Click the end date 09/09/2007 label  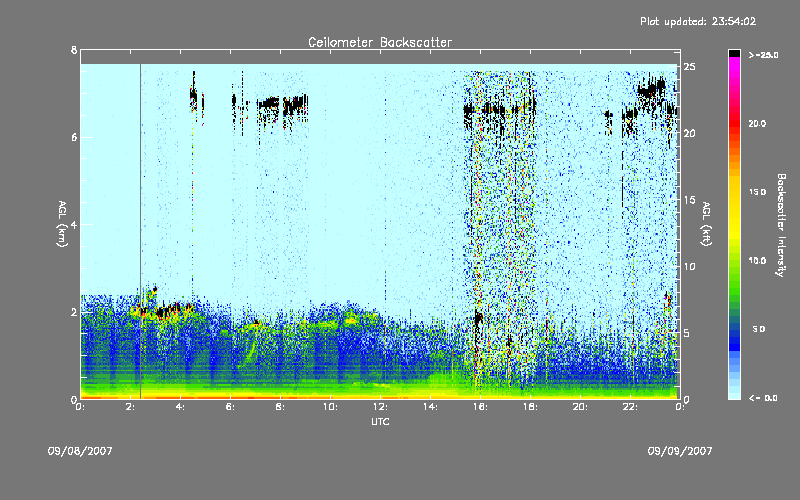click(x=680, y=451)
